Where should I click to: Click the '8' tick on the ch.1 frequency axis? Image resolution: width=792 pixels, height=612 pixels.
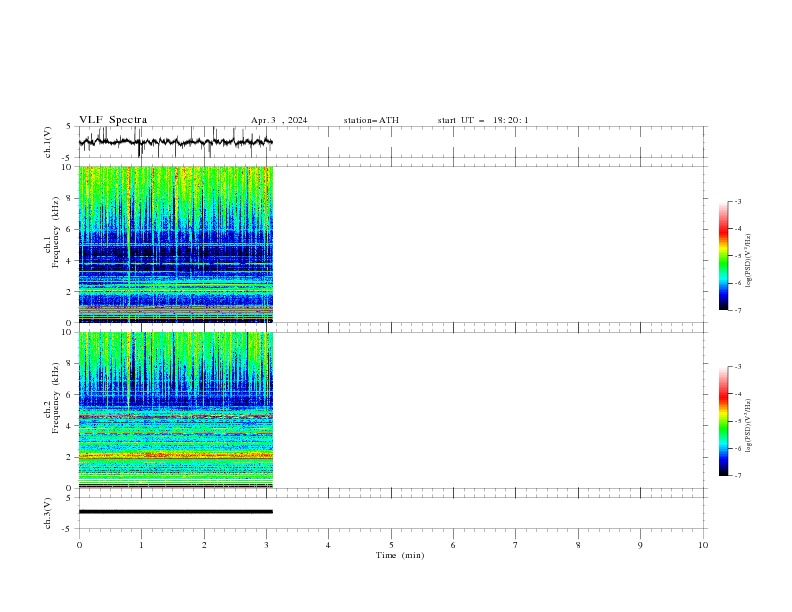pyautogui.click(x=69, y=198)
